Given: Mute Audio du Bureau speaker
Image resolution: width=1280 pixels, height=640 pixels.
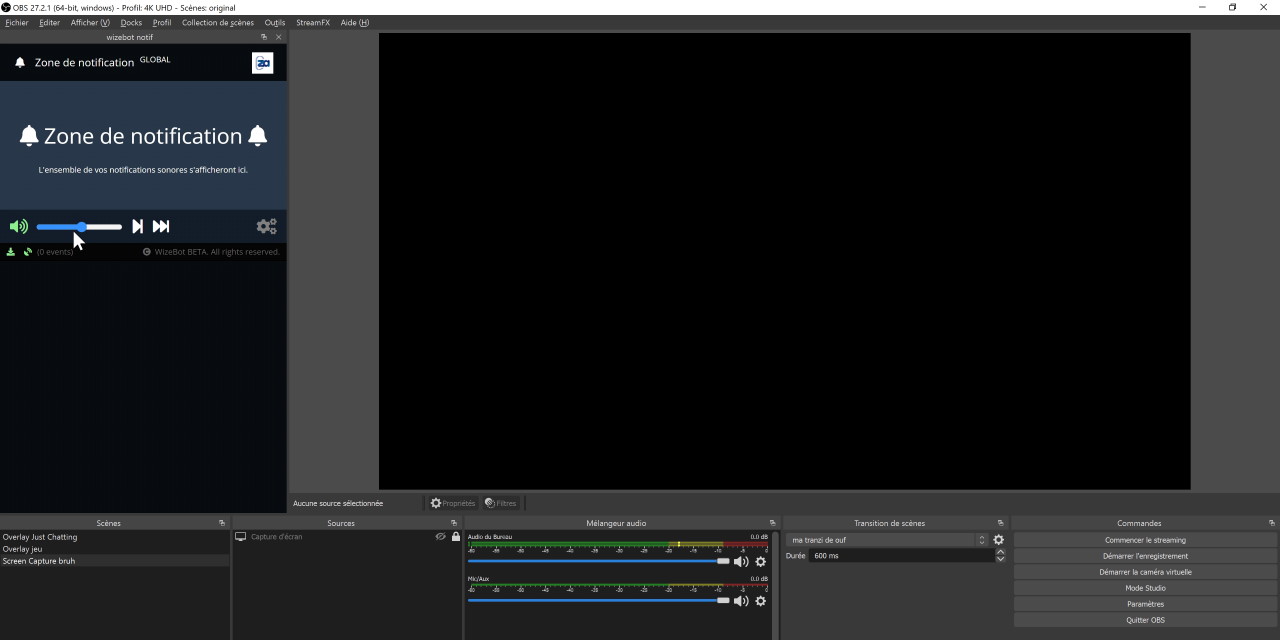Looking at the screenshot, I should pyautogui.click(x=741, y=562).
